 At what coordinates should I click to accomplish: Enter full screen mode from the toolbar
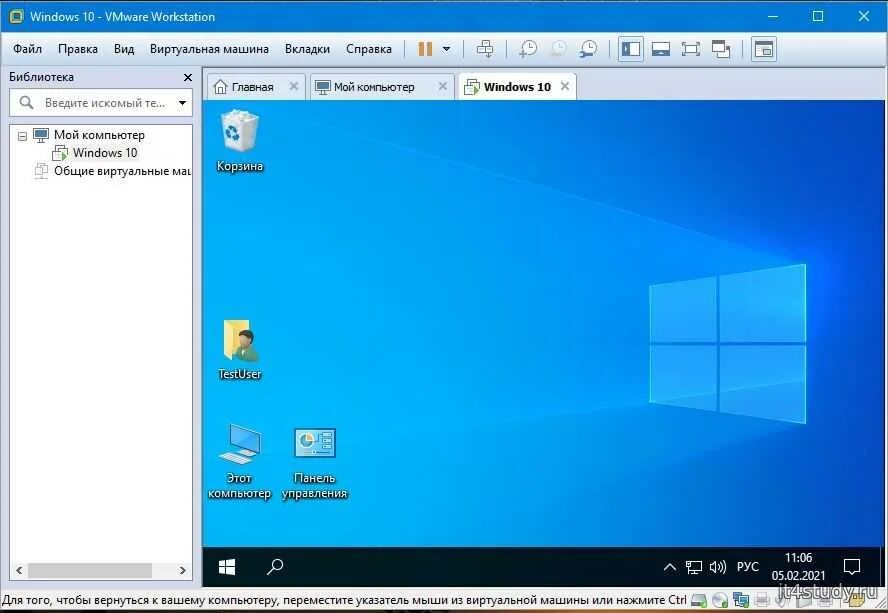click(691, 49)
